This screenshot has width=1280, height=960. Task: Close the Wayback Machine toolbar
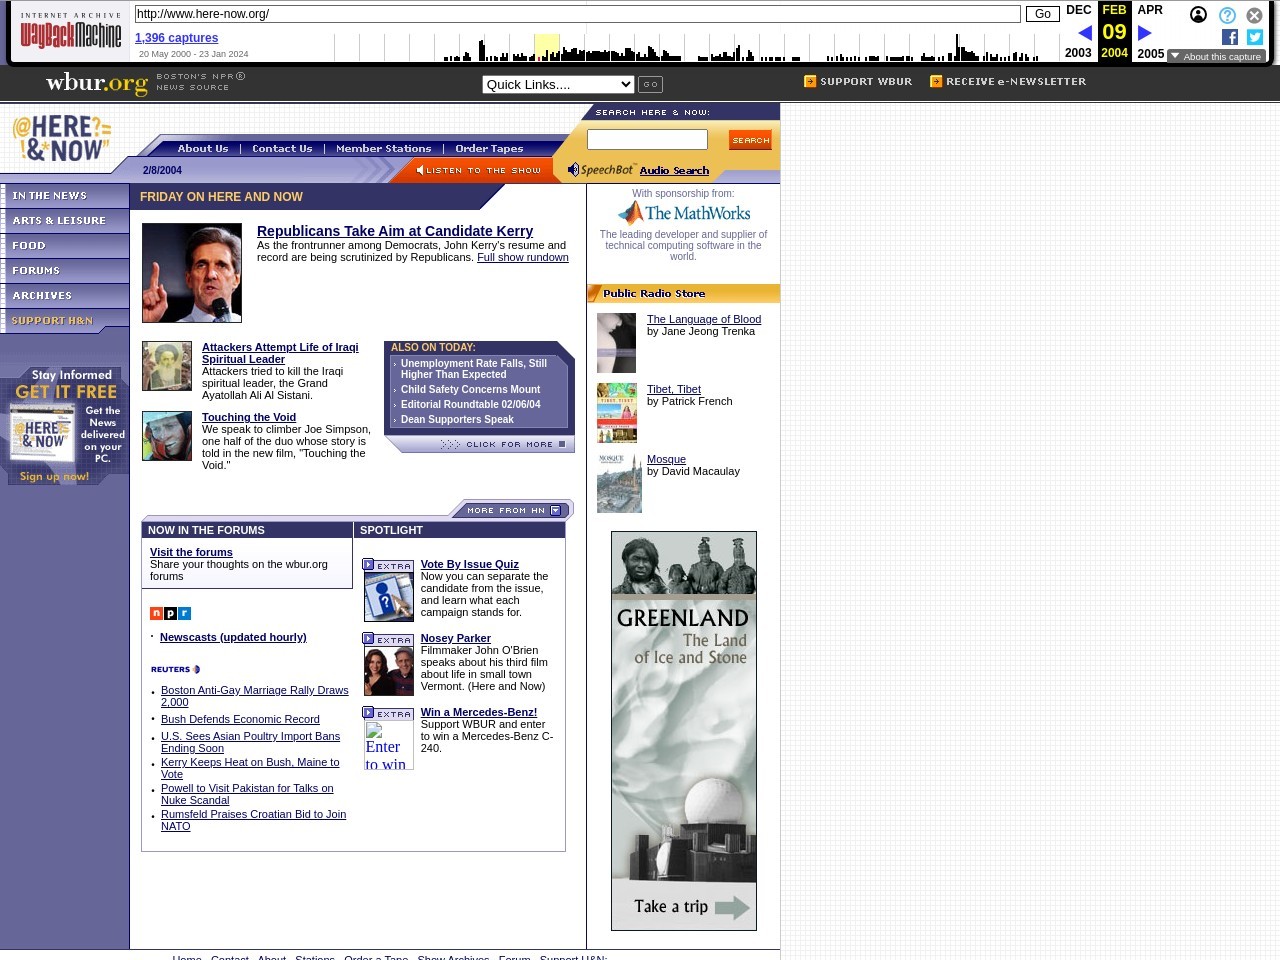pyautogui.click(x=1254, y=15)
